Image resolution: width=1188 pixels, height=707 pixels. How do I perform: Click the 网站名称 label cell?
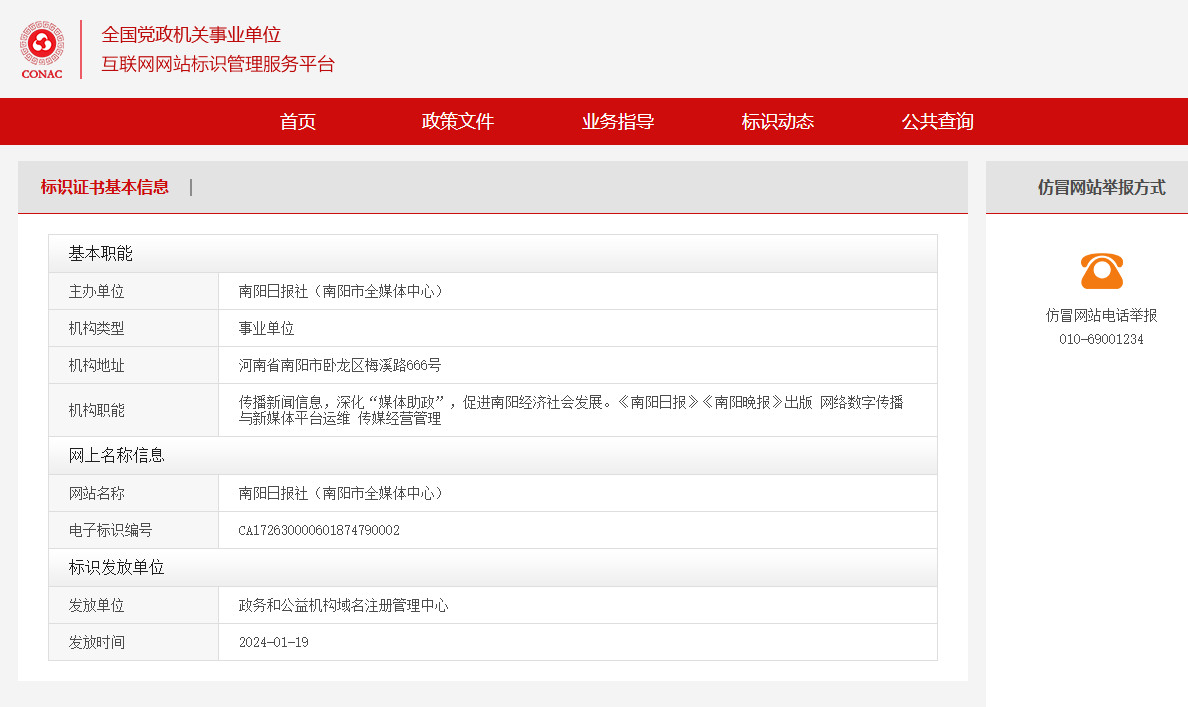click(x=133, y=493)
